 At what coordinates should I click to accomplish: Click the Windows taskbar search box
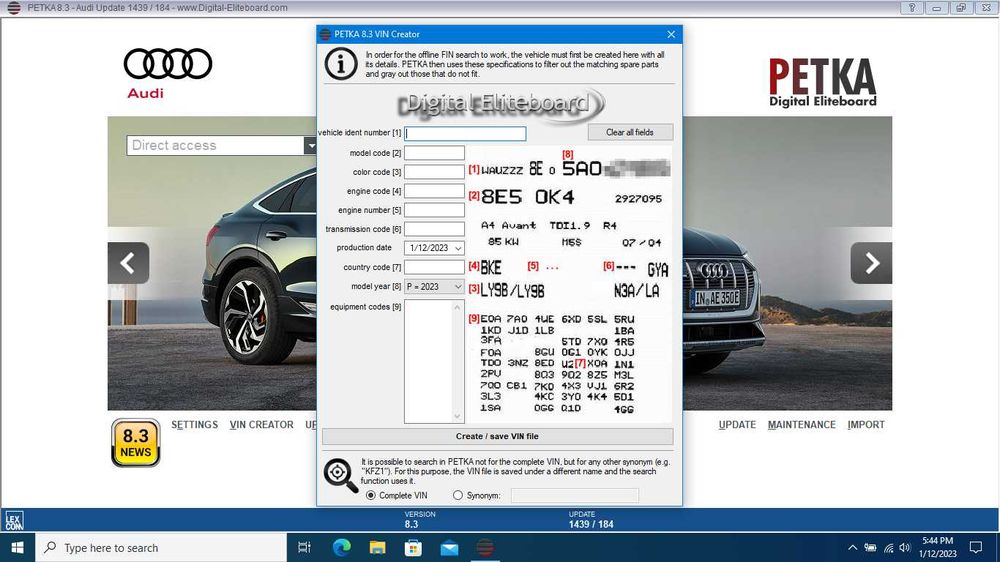(161, 547)
